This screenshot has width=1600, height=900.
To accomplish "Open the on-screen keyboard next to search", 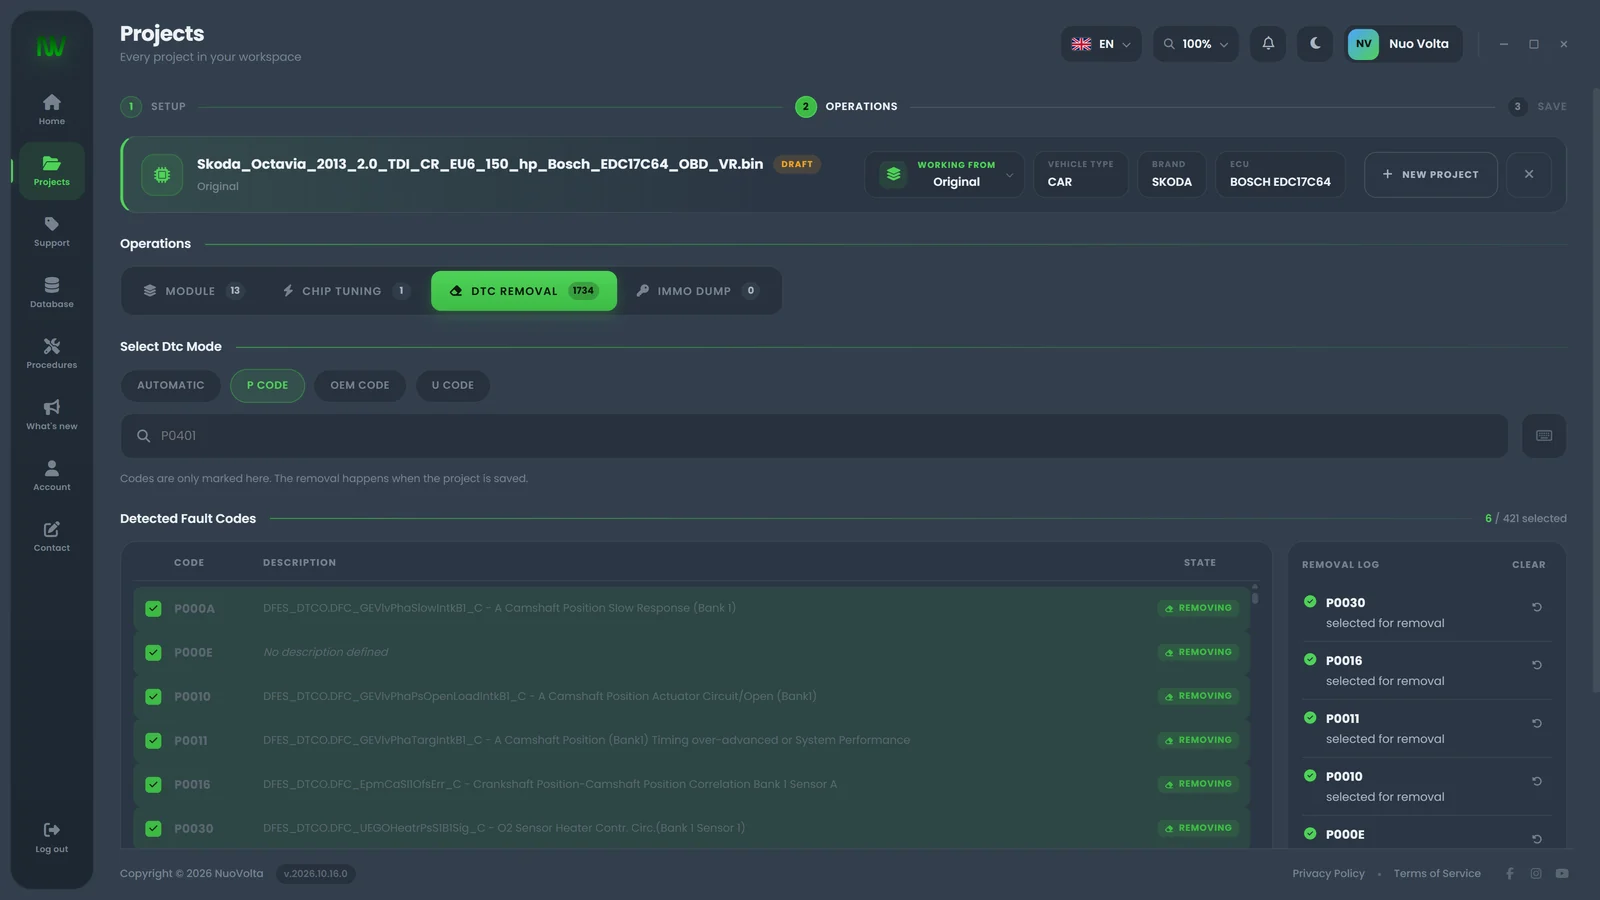I will tap(1544, 436).
